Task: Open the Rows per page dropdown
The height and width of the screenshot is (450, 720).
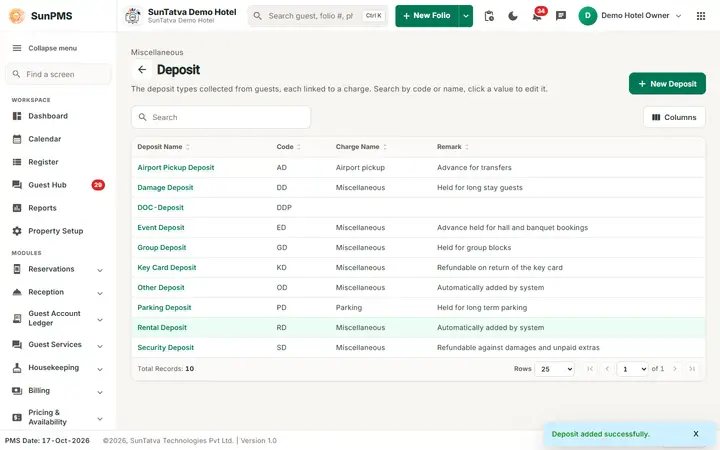Action: (x=554, y=369)
